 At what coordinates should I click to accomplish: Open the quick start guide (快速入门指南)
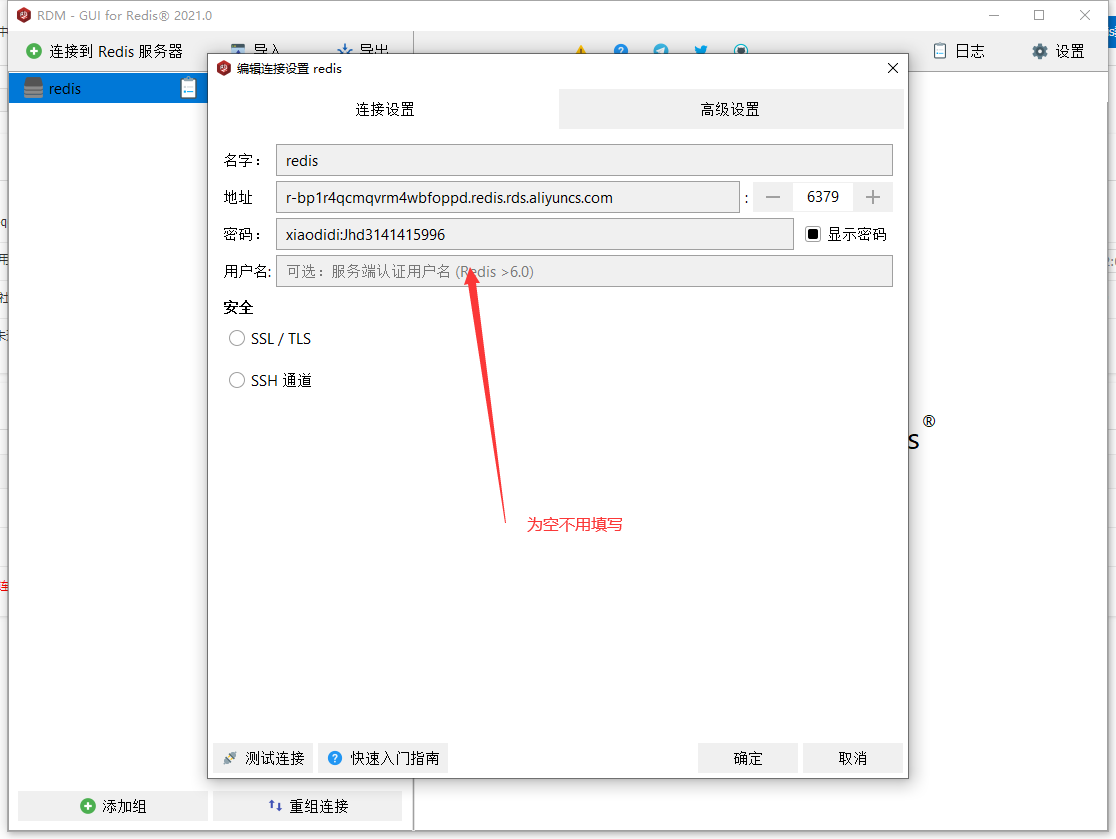383,758
